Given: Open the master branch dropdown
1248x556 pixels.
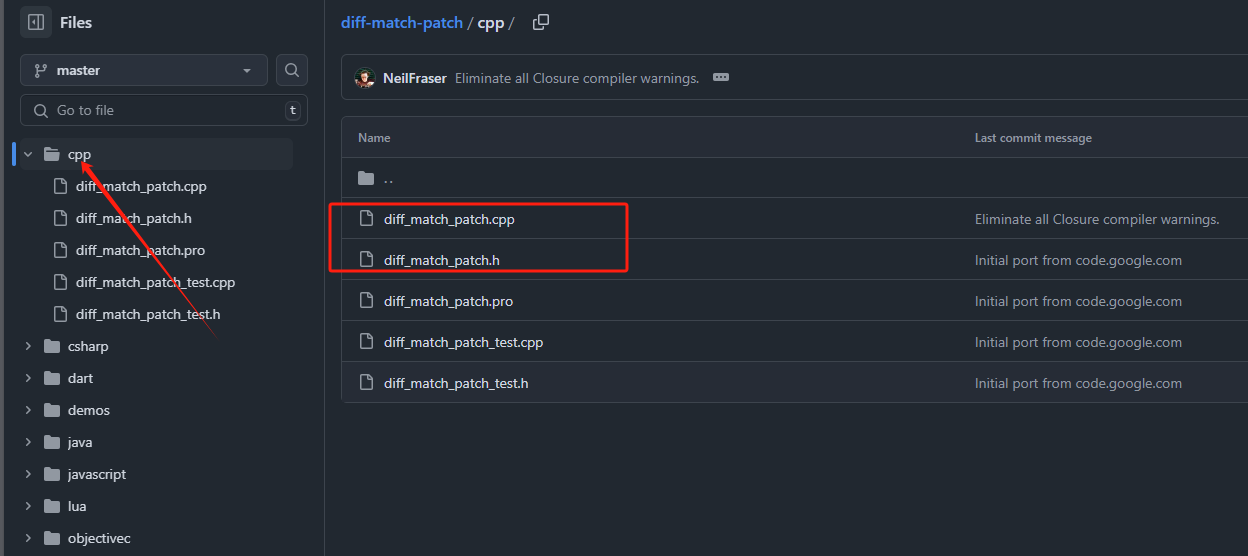Looking at the screenshot, I should (144, 70).
